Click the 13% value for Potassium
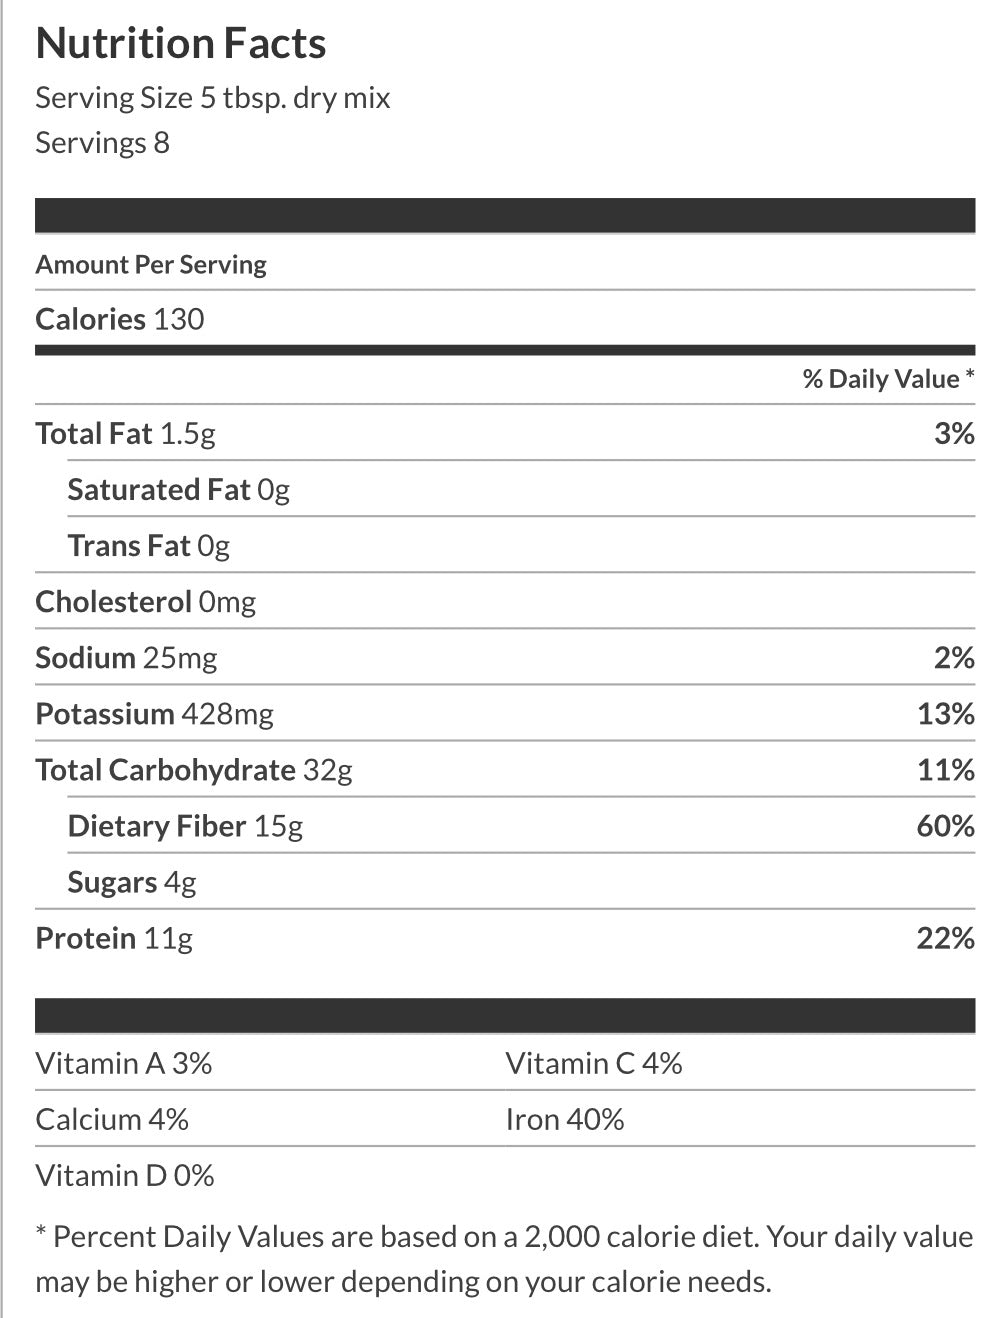The image size is (1000, 1318). tap(945, 714)
